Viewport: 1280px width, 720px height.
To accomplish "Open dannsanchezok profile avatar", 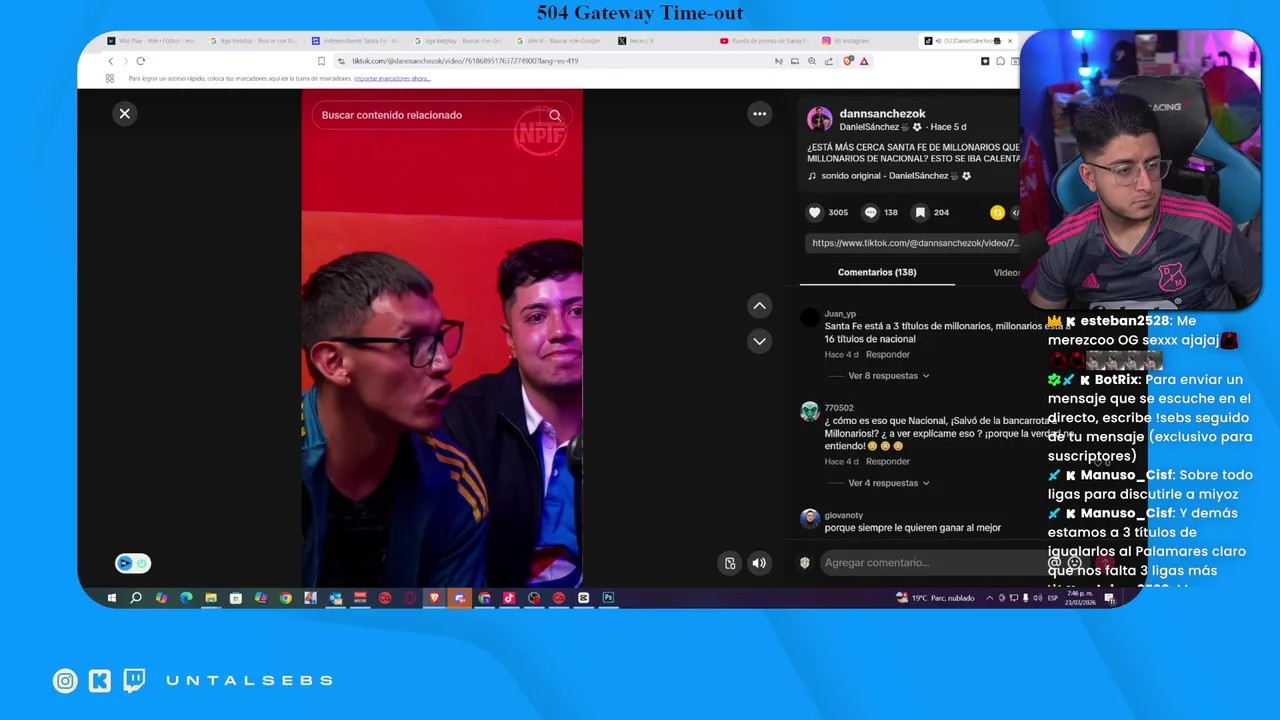I will click(820, 119).
